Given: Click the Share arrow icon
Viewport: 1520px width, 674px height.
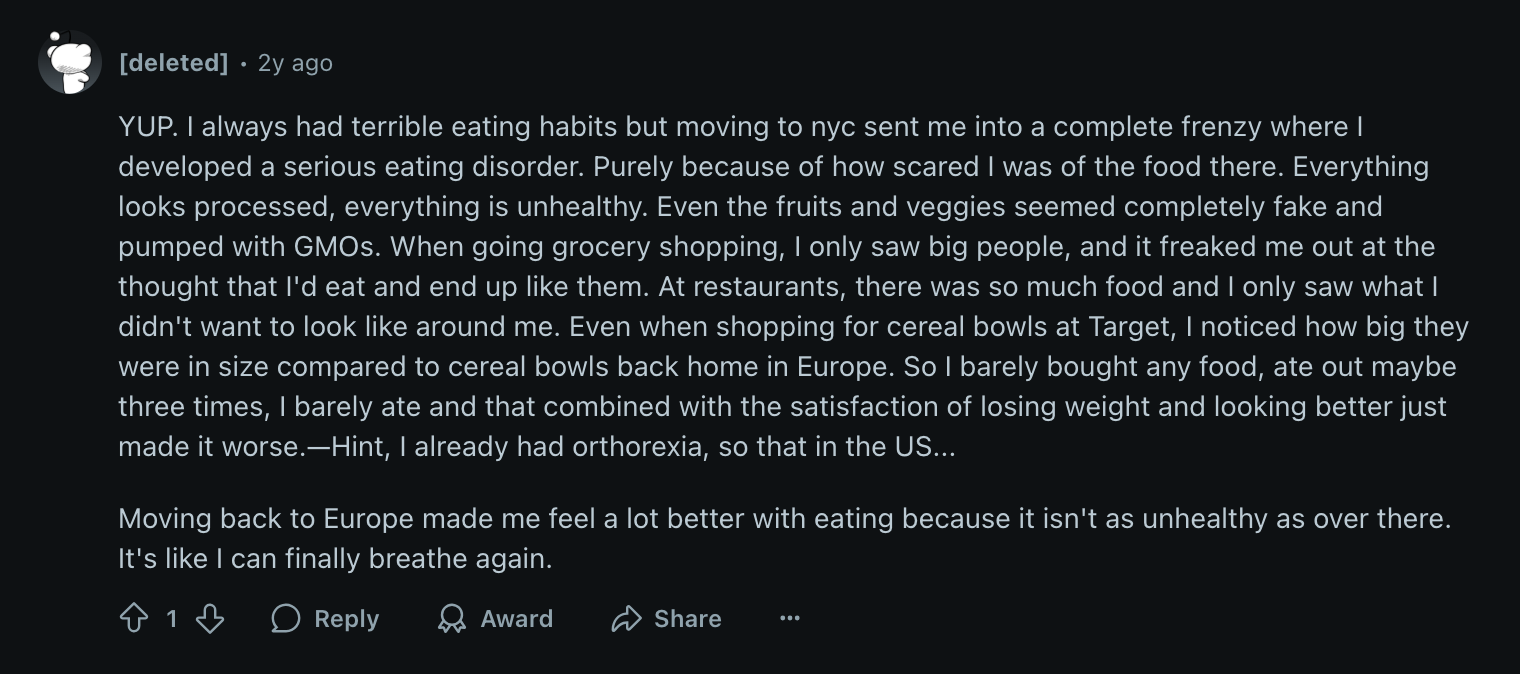Looking at the screenshot, I should pyautogui.click(x=626, y=619).
